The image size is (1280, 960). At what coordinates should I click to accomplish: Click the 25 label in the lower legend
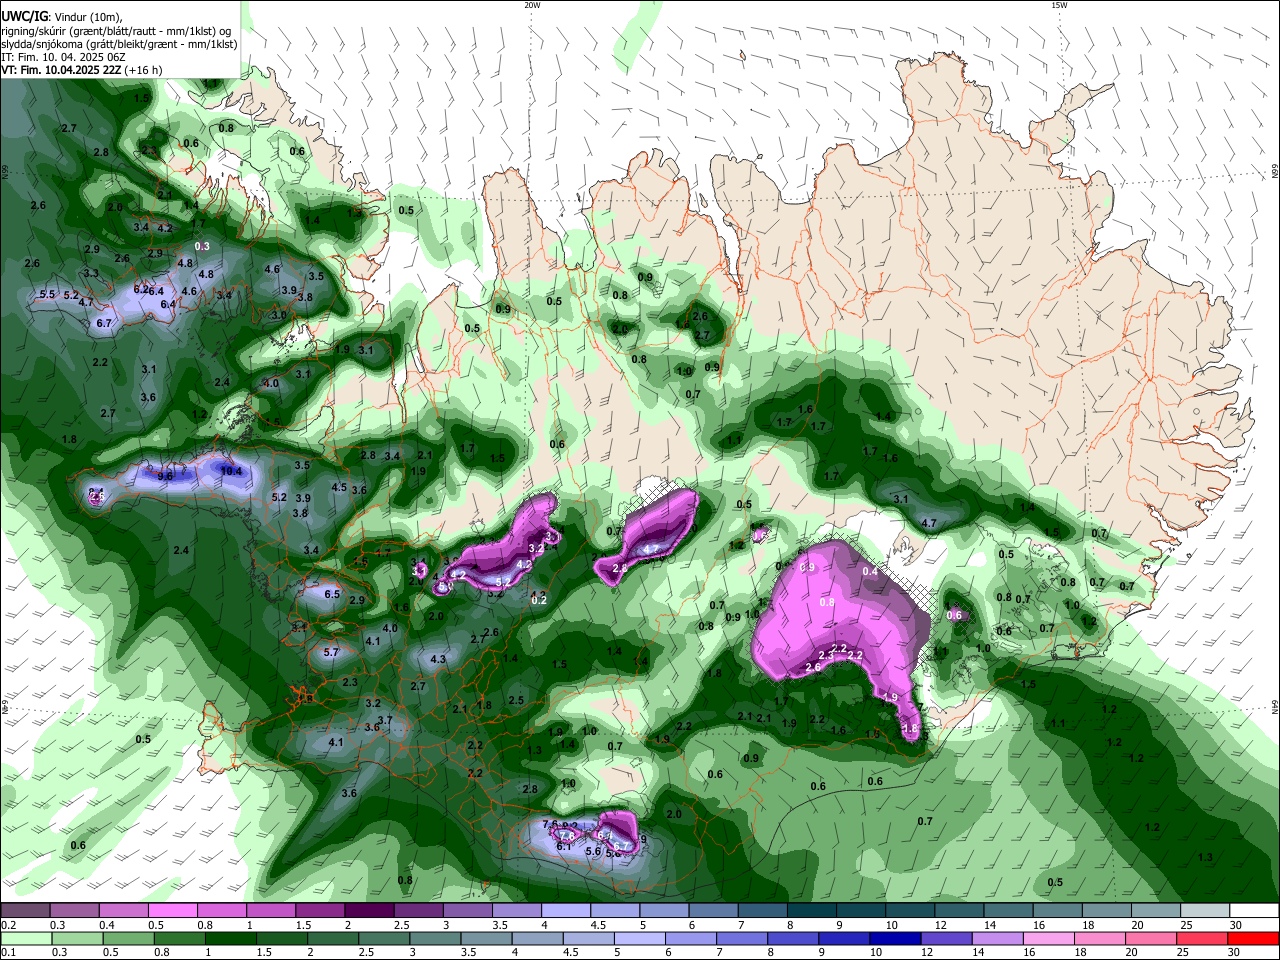coord(1182,953)
